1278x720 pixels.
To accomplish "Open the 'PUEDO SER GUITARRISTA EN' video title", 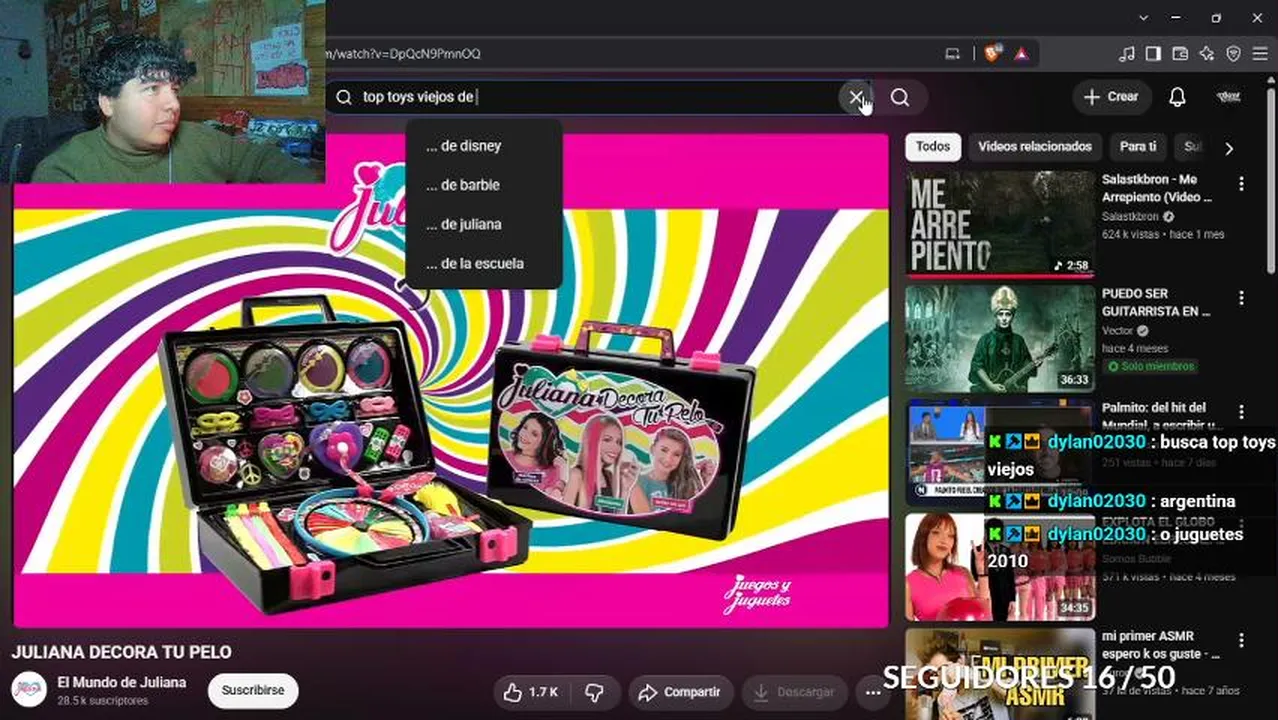I will pos(1156,303).
